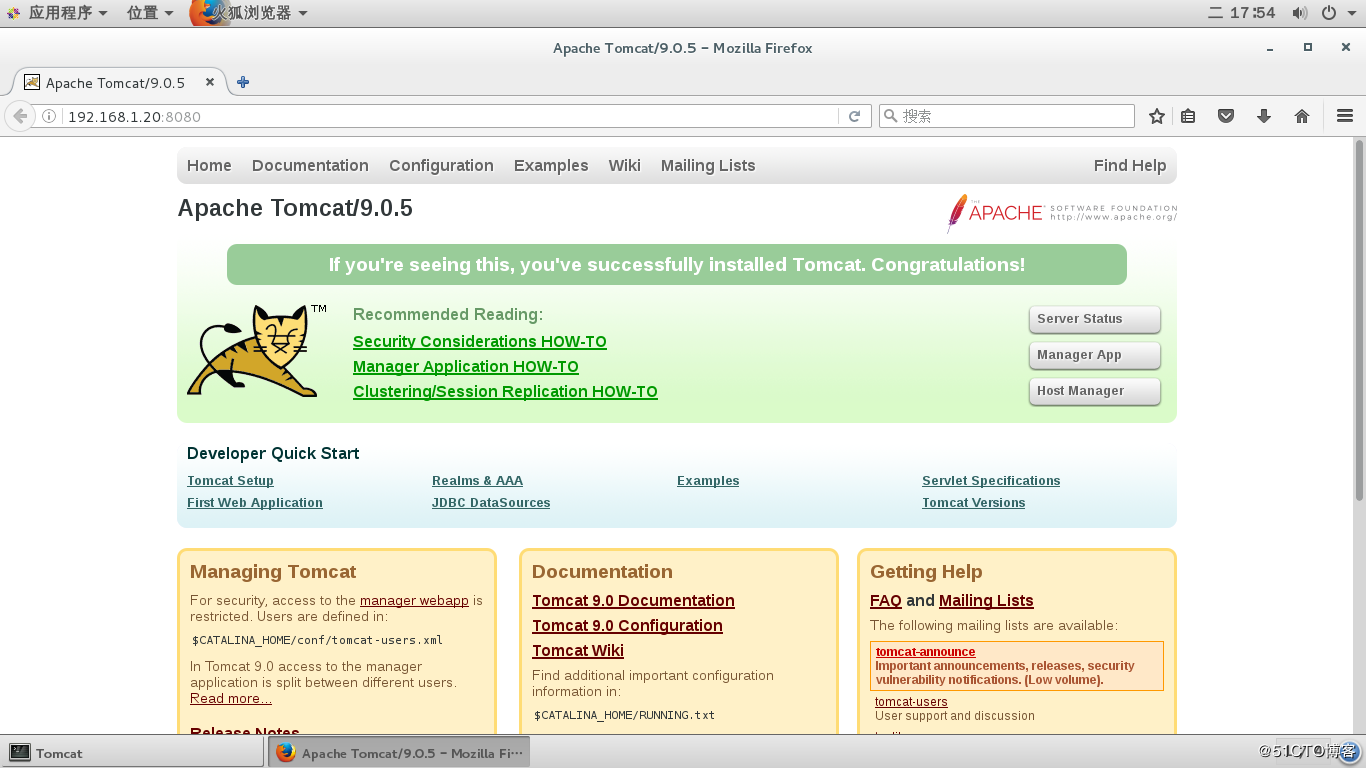1366x768 pixels.
Task: Open the Wiki navigation item
Action: tap(624, 166)
